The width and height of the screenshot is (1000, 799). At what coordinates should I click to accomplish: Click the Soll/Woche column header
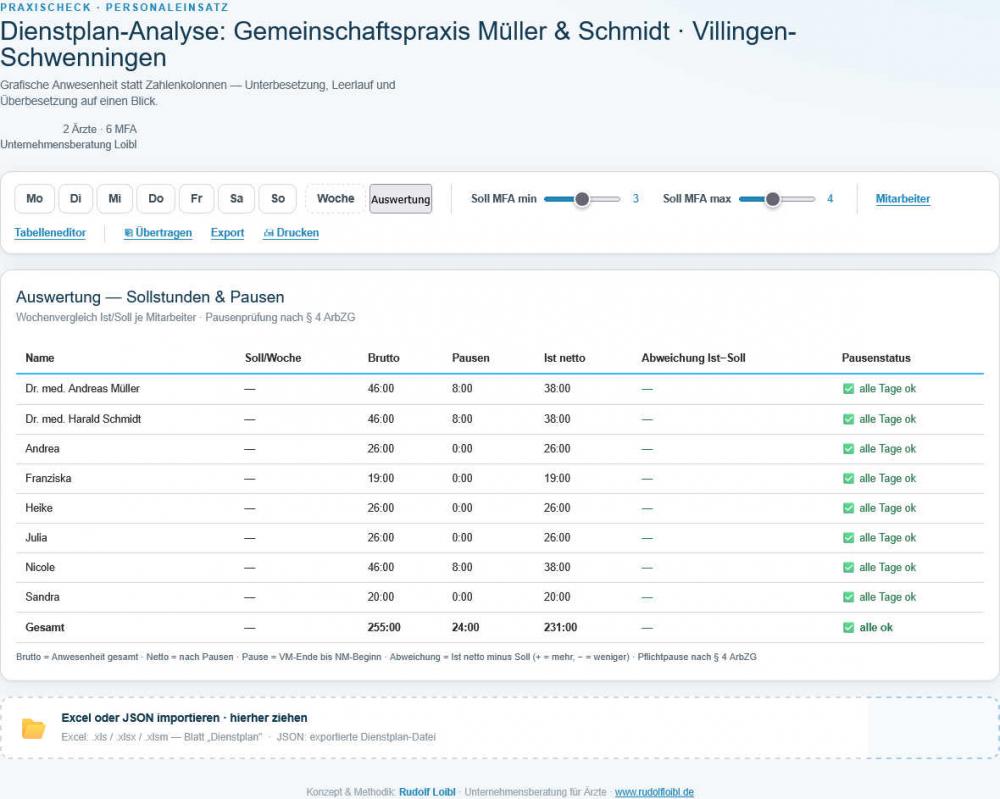(x=273, y=358)
